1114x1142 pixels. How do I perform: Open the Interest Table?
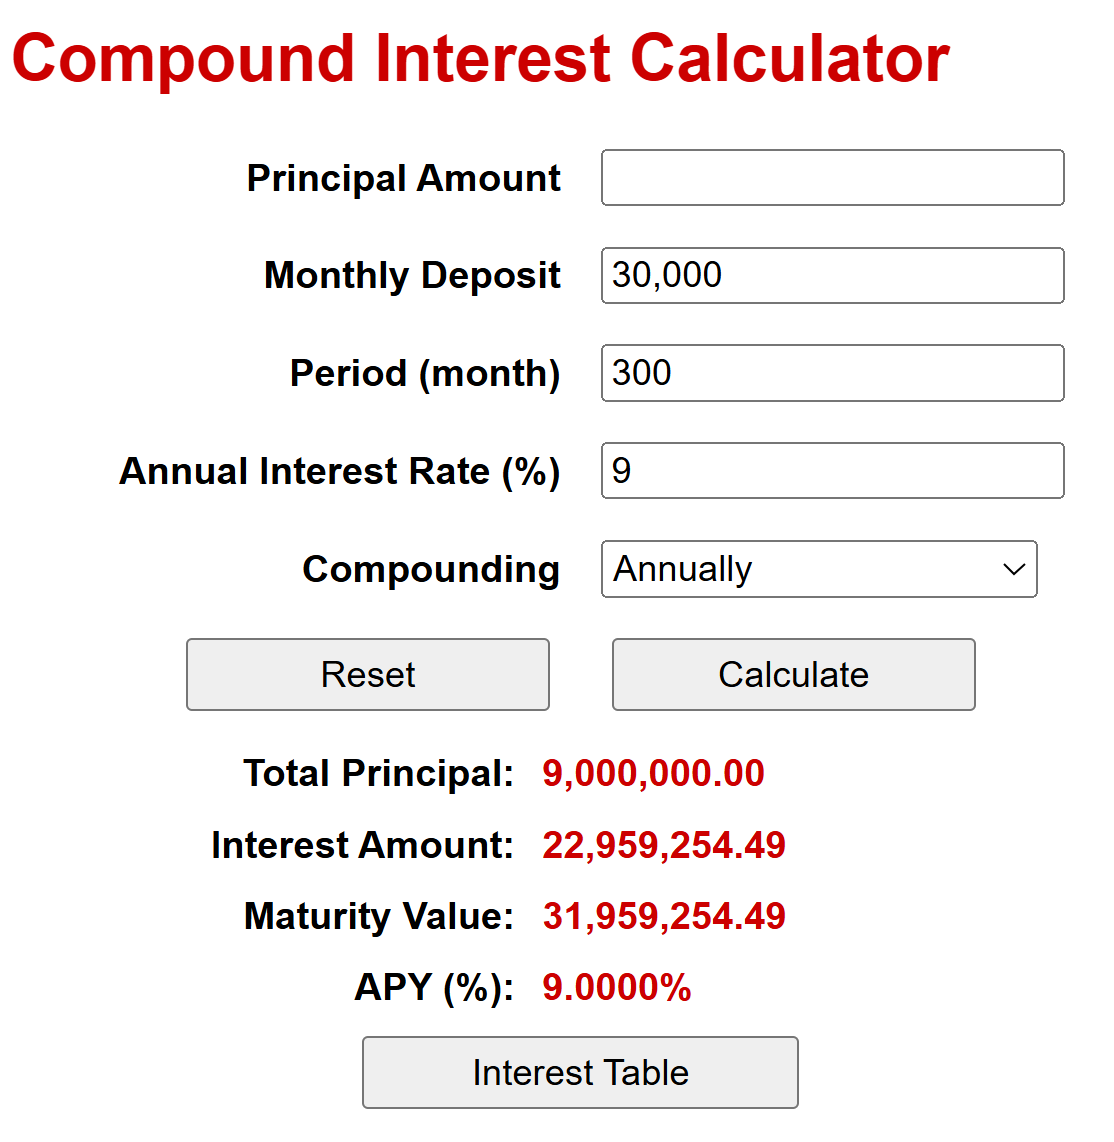click(x=580, y=1072)
